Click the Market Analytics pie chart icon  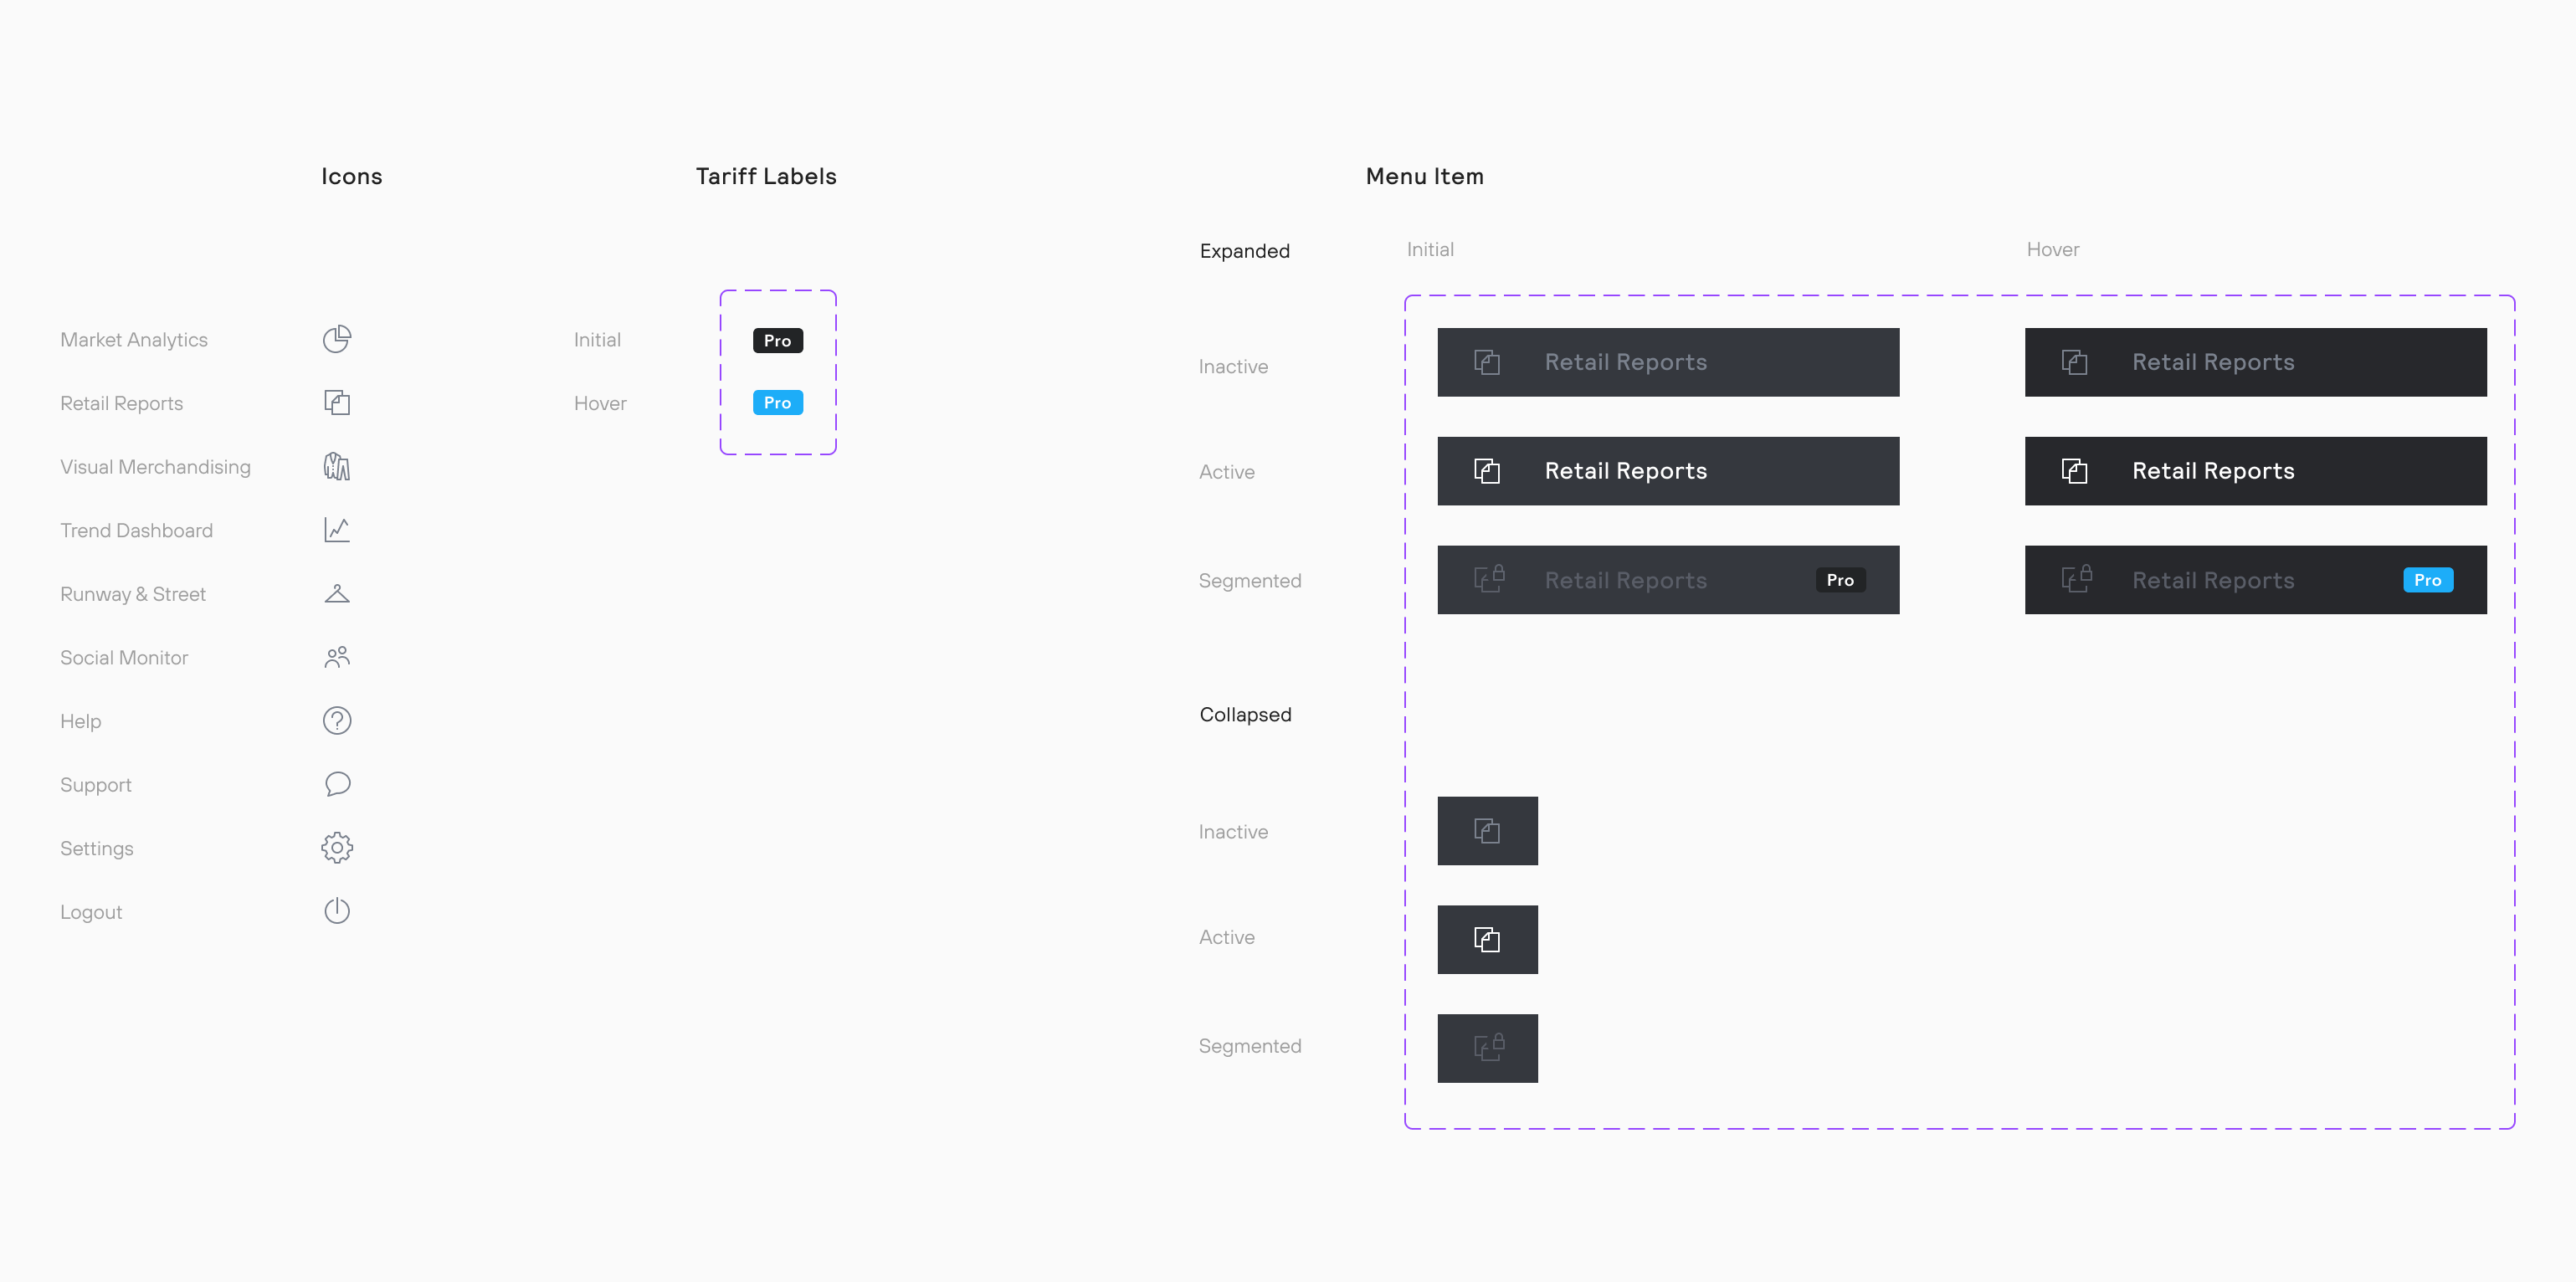pyautogui.click(x=335, y=339)
